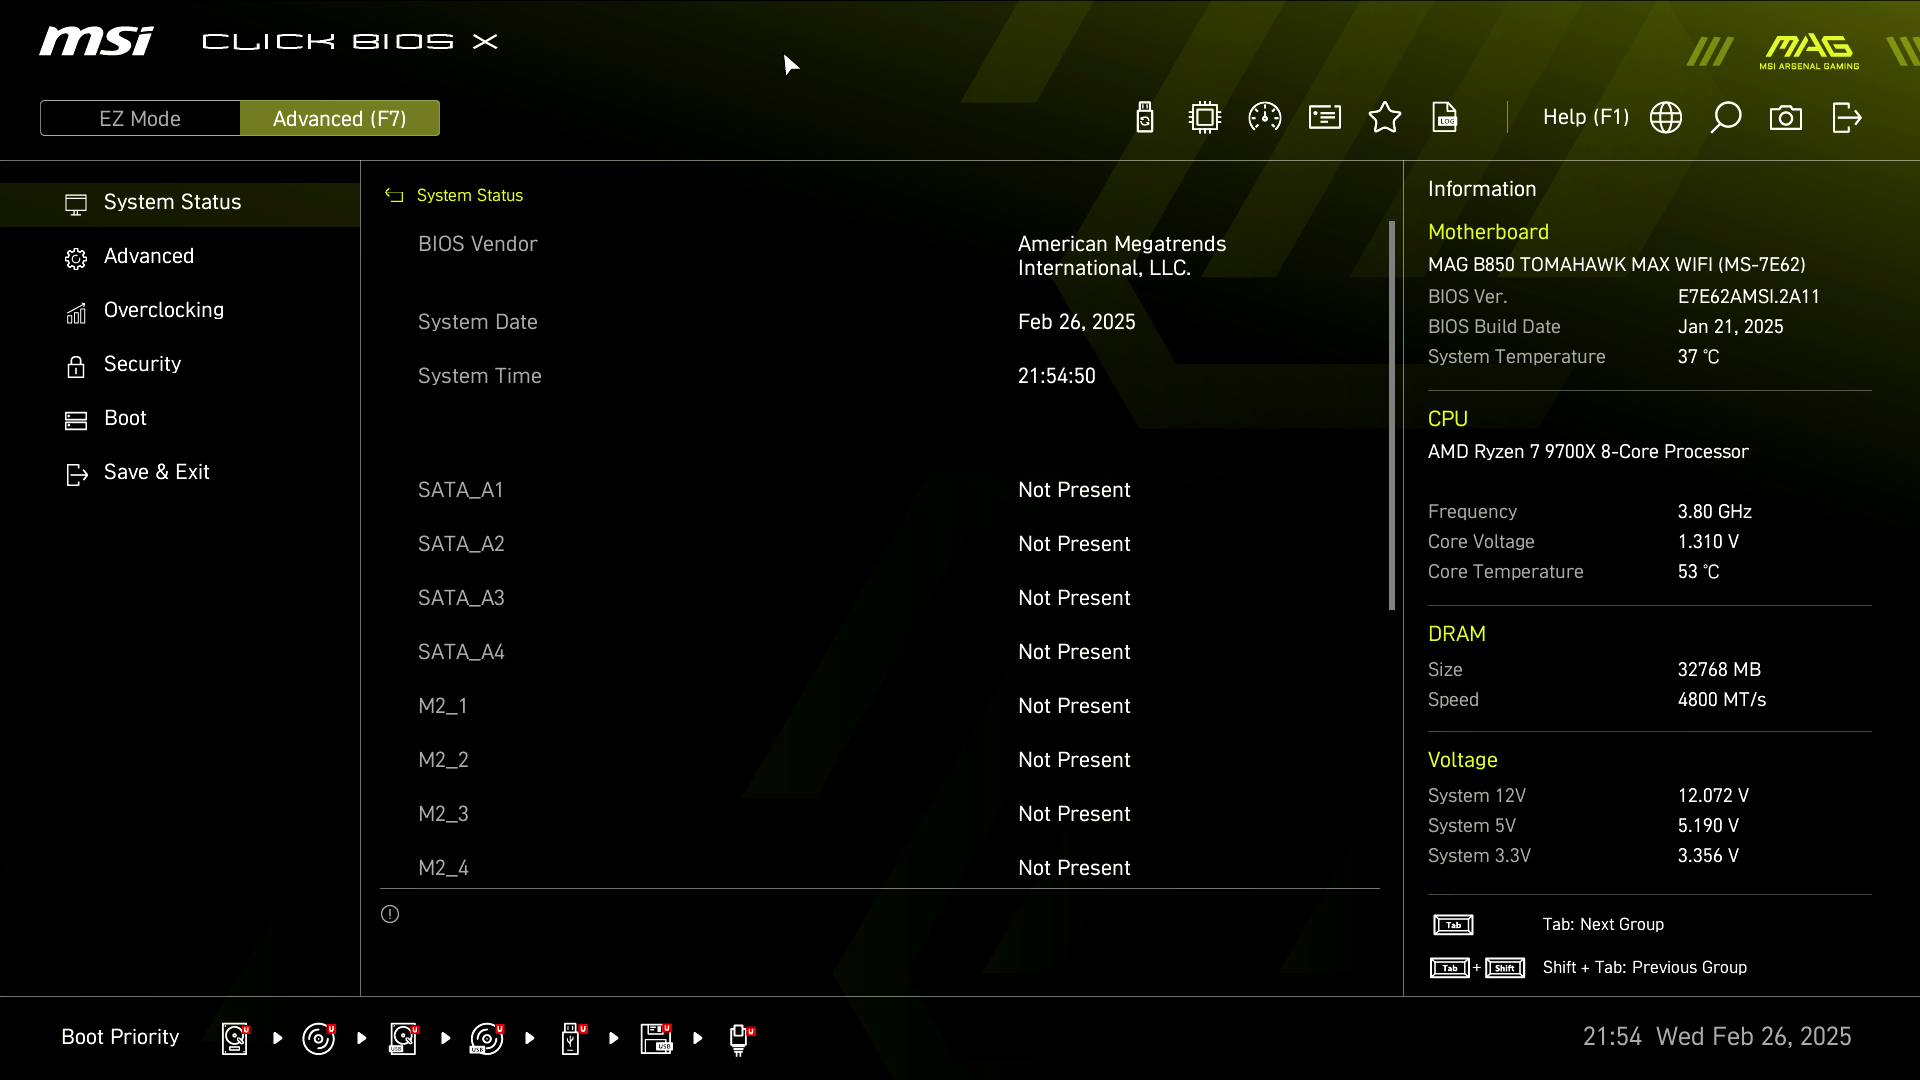Viewport: 1920px width, 1080px height.
Task: Click the System Date value field
Action: point(1076,322)
